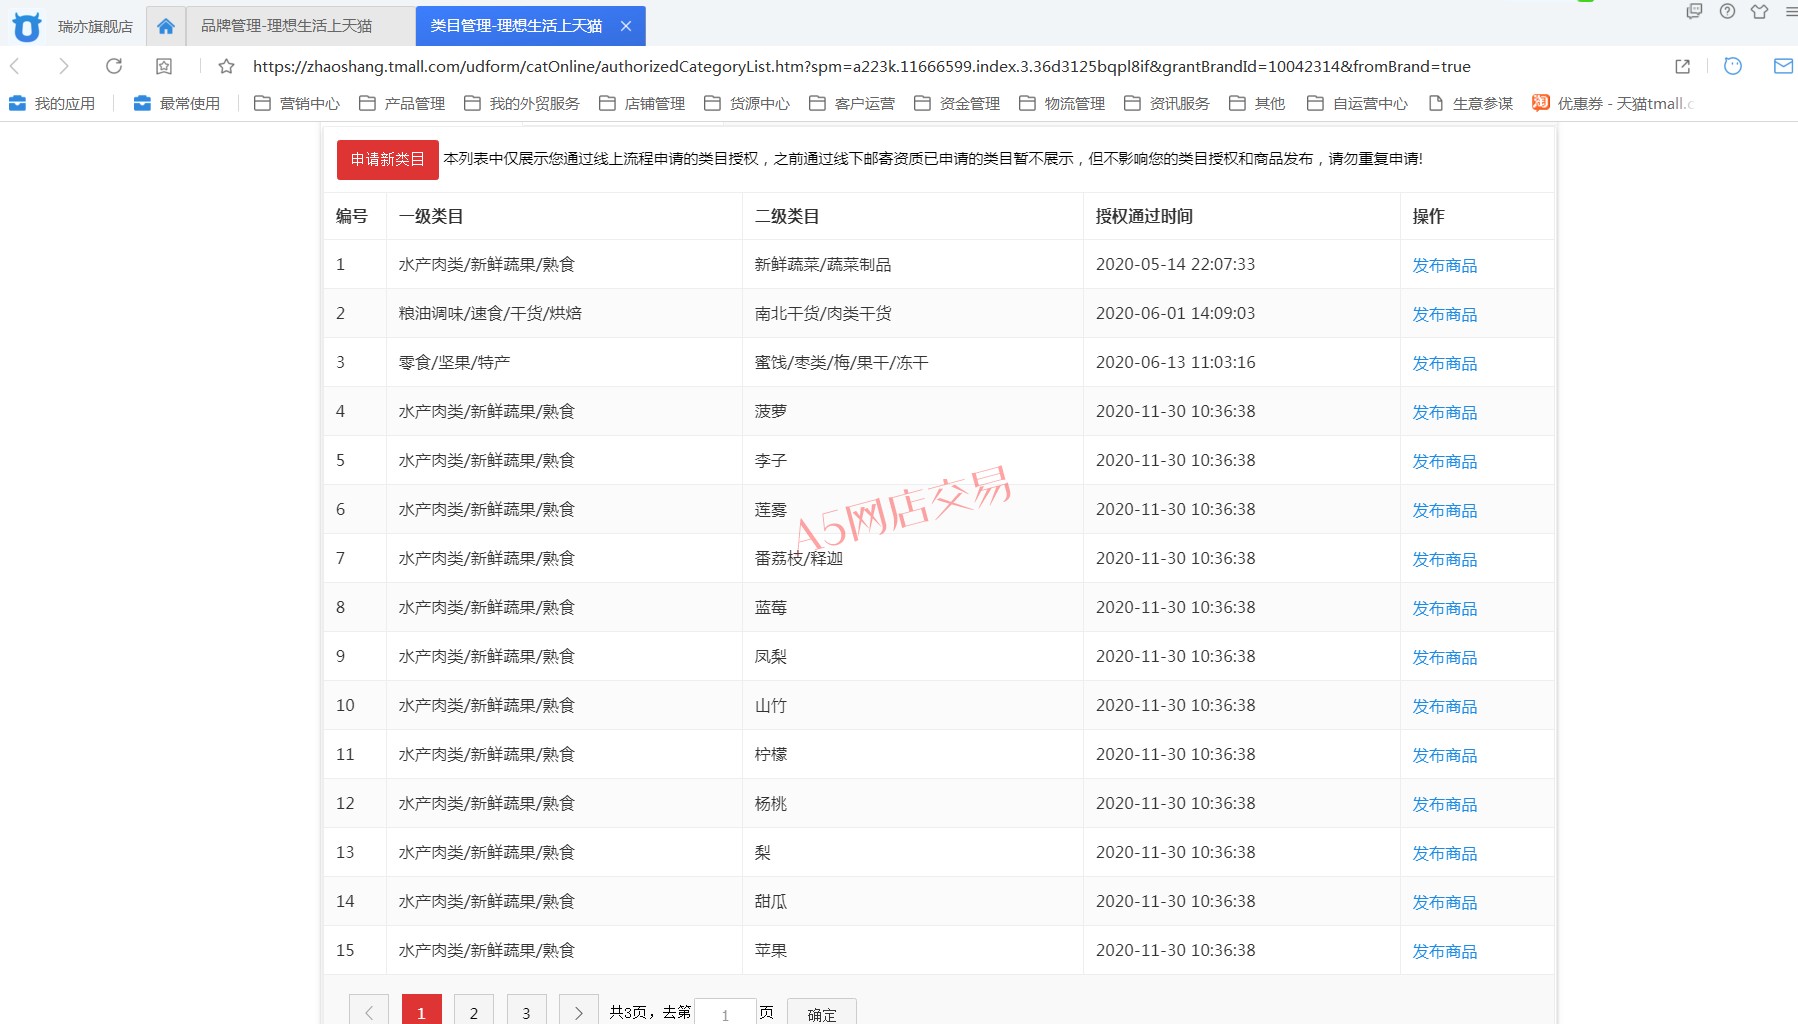The width and height of the screenshot is (1798, 1024).
Task: Switch to 品牌管理-理想生活上天猫 tab
Action: click(300, 26)
